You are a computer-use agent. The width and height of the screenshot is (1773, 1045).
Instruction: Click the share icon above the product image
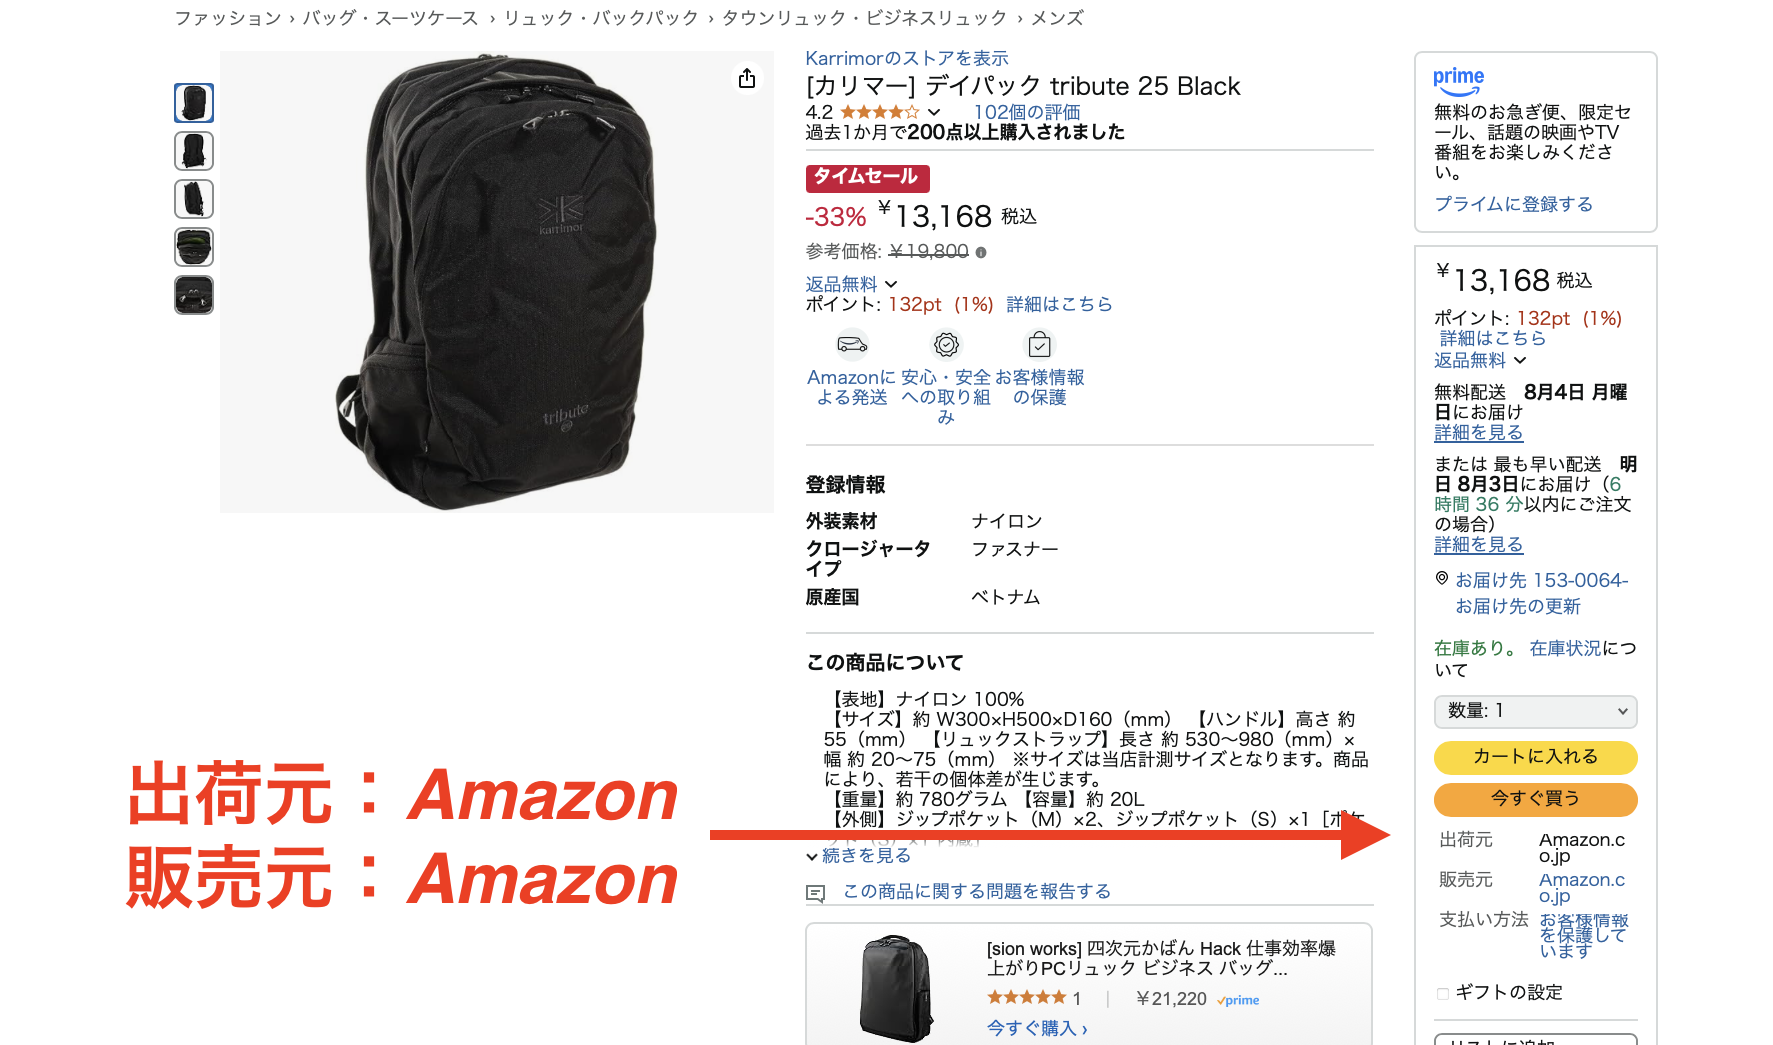[747, 79]
